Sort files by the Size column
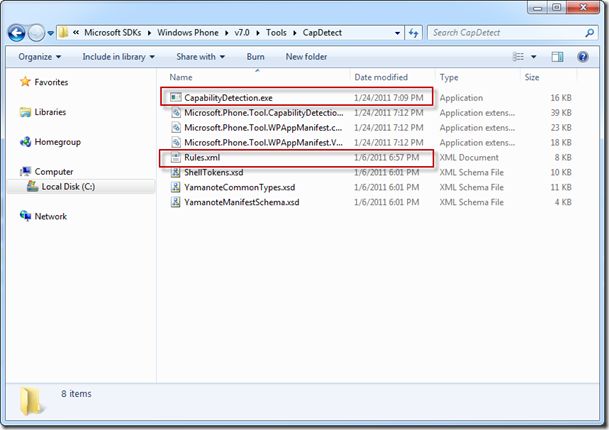Screen dimensions: 609x430 tap(532, 77)
